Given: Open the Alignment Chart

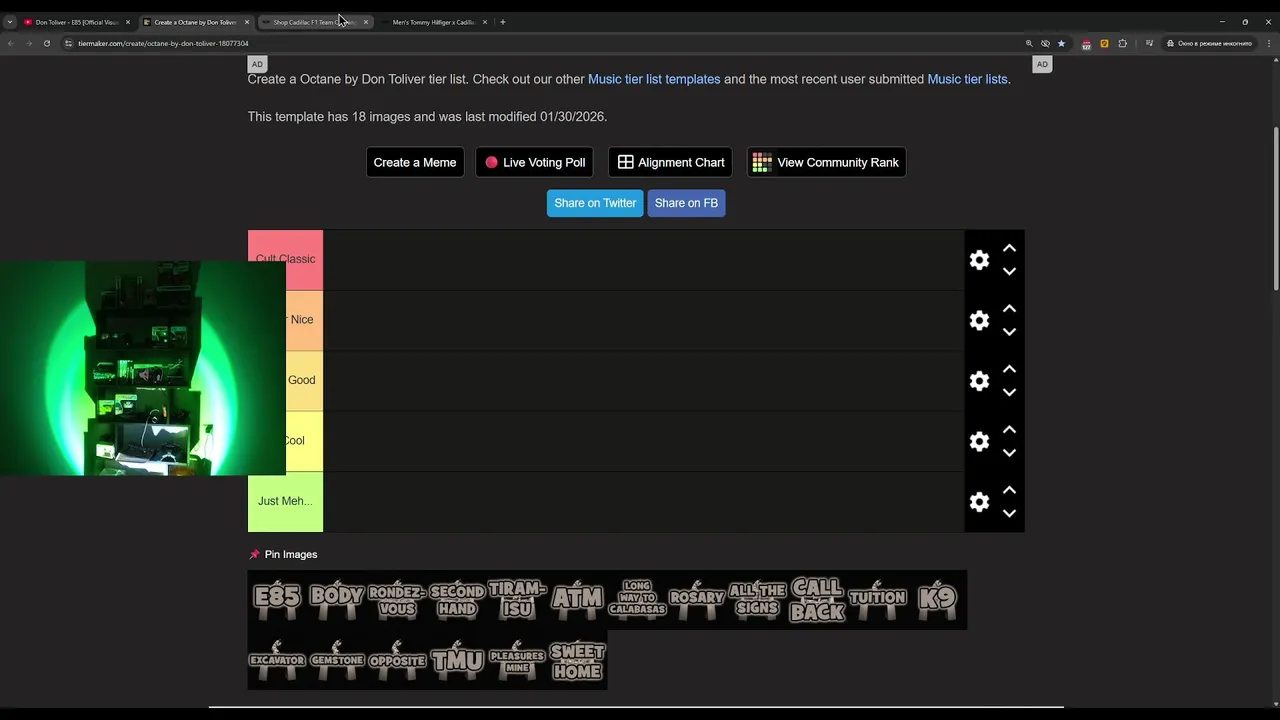Looking at the screenshot, I should 670,162.
